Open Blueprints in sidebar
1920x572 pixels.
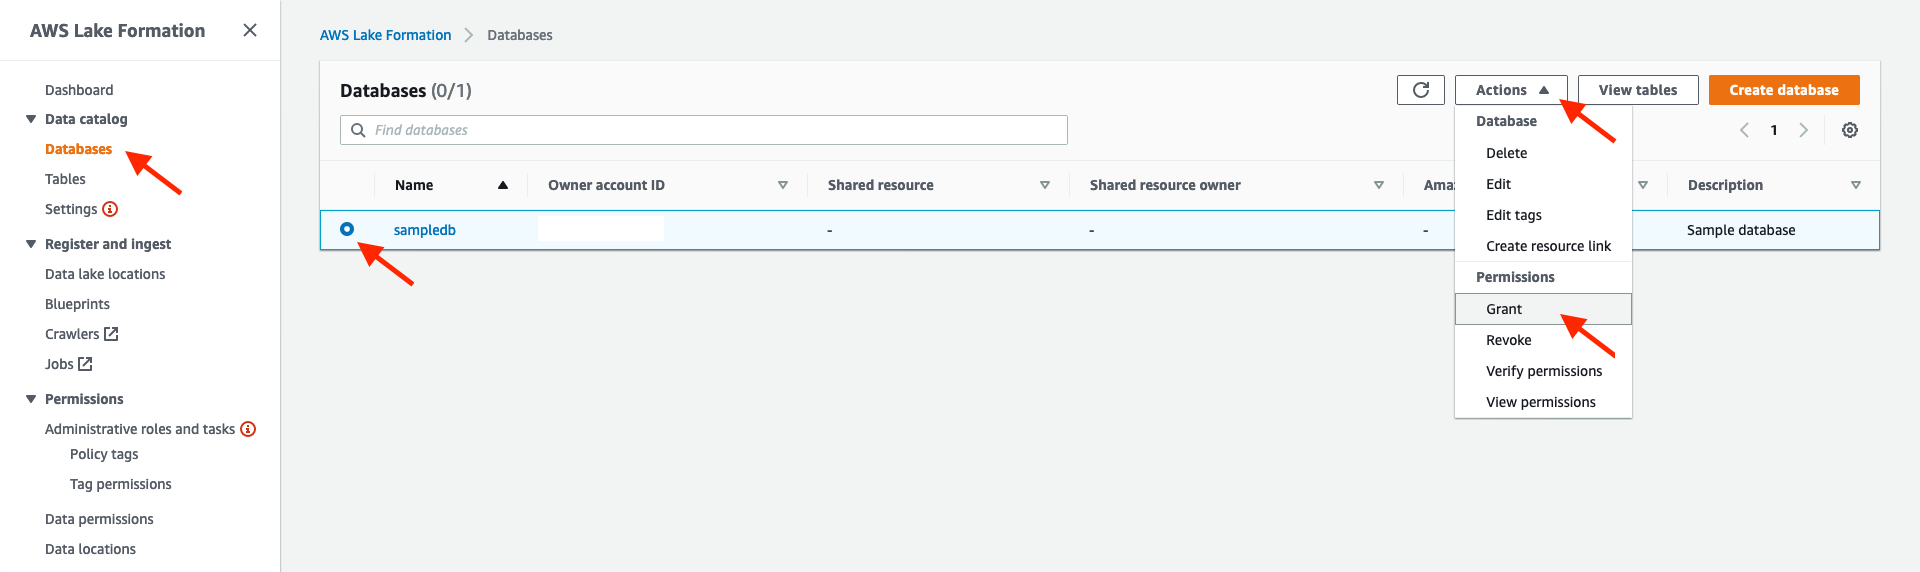coord(77,304)
